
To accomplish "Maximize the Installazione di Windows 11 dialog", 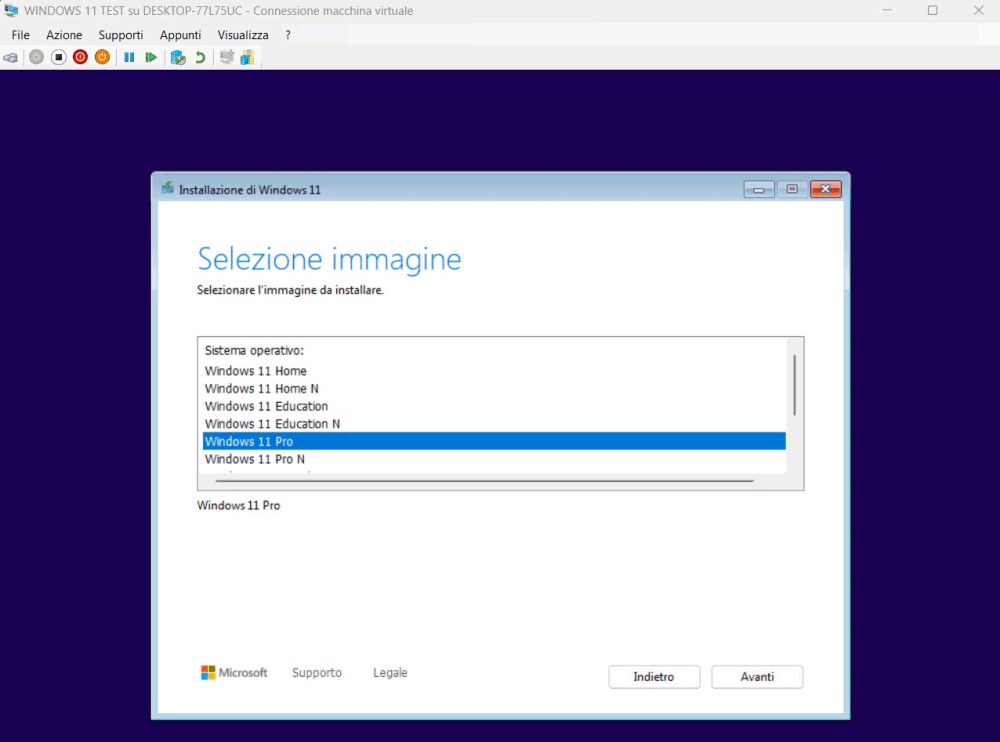I will pyautogui.click(x=792, y=189).
